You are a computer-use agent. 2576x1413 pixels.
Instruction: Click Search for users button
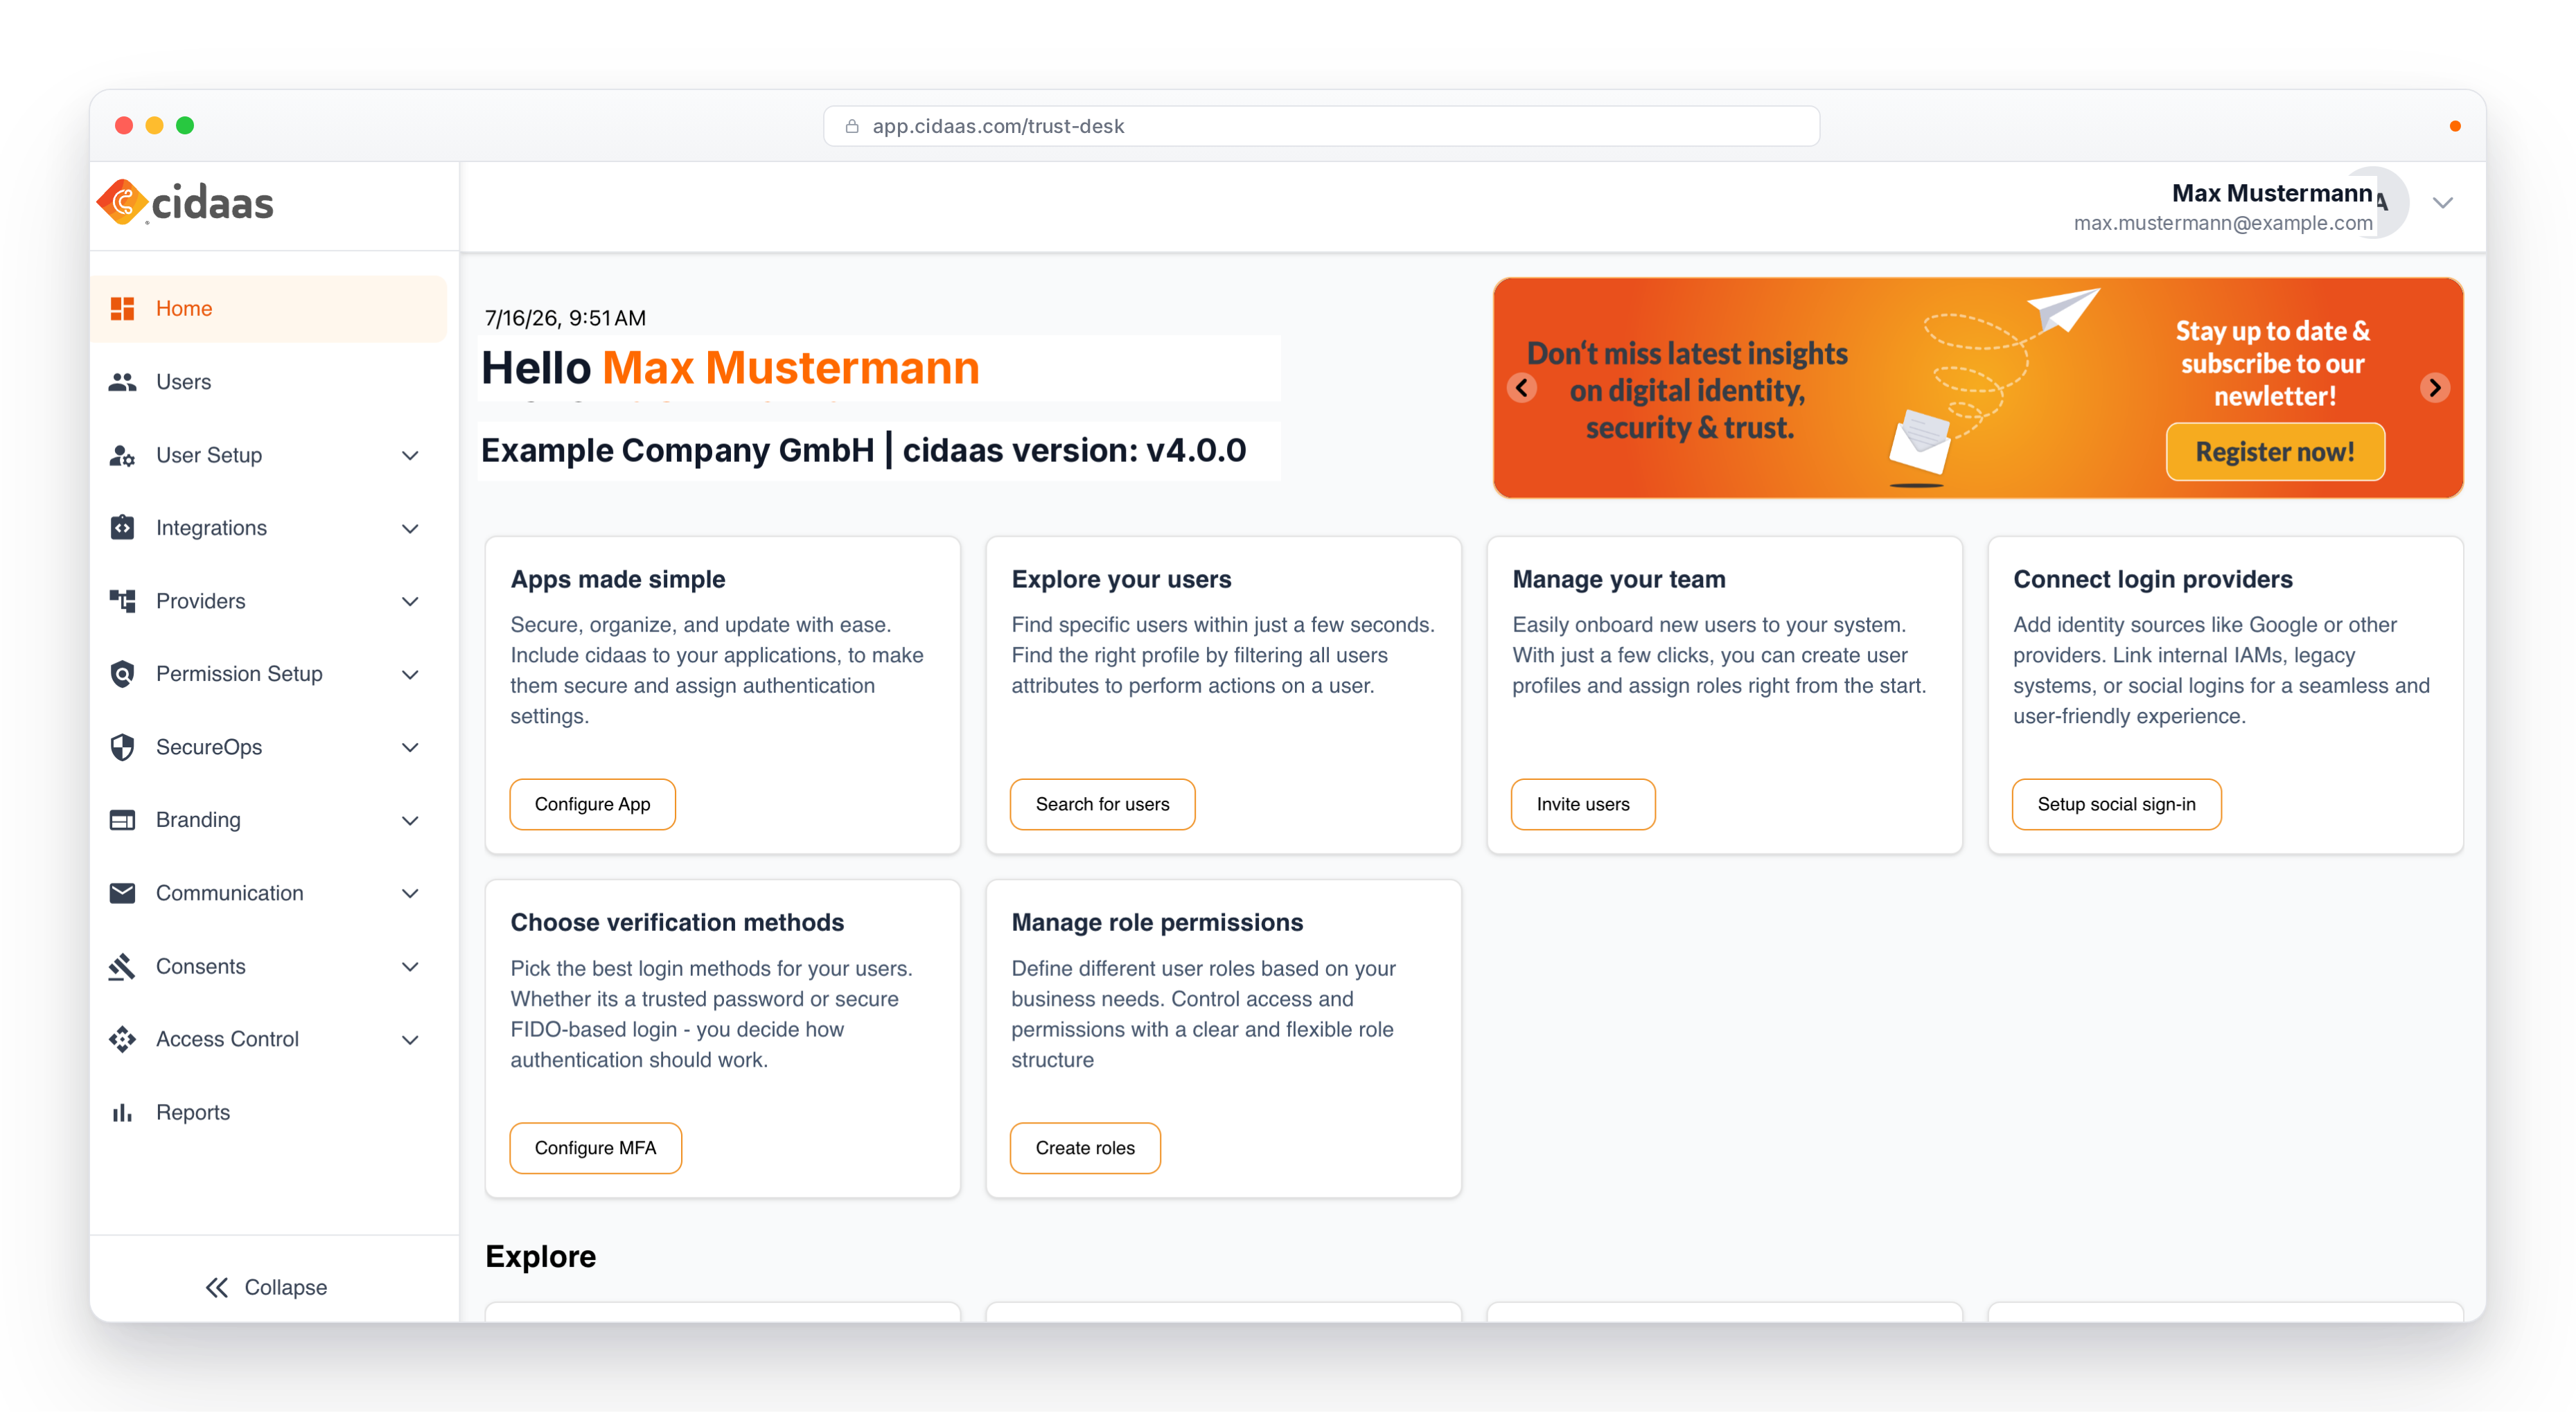pos(1102,804)
